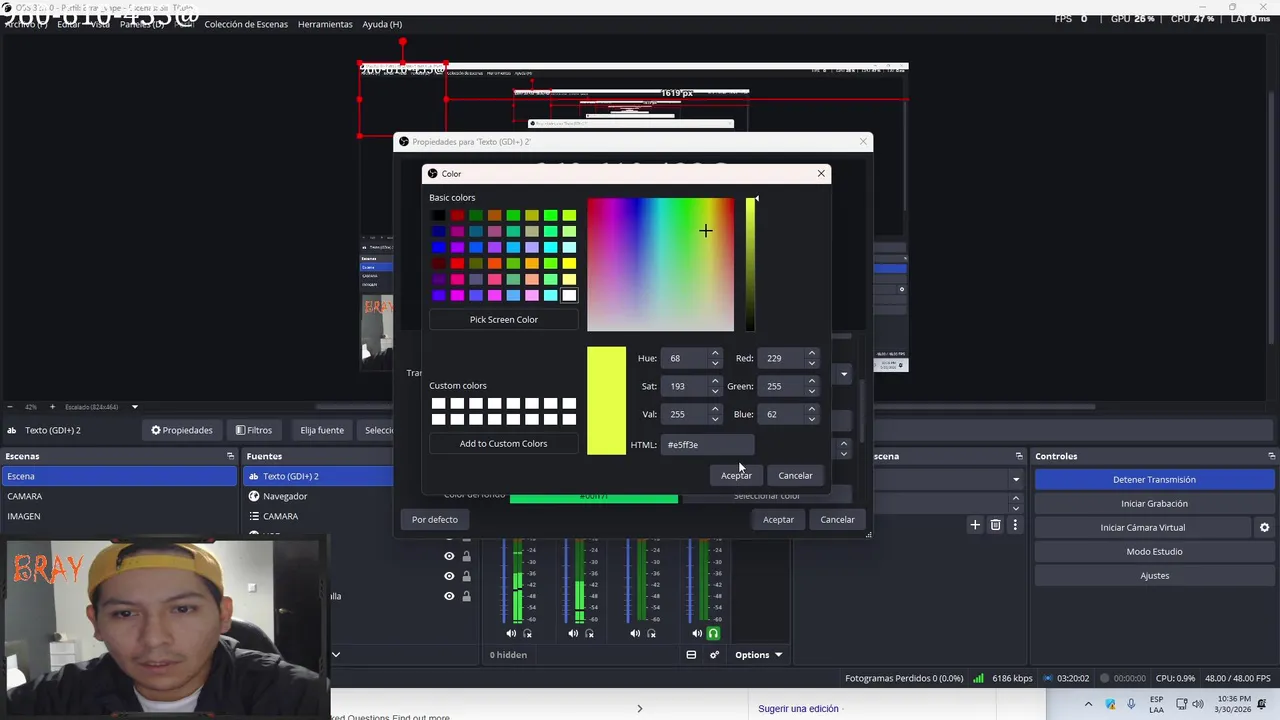This screenshot has width=1280, height=720.
Task: Select the Escena scene
Action: pos(119,476)
